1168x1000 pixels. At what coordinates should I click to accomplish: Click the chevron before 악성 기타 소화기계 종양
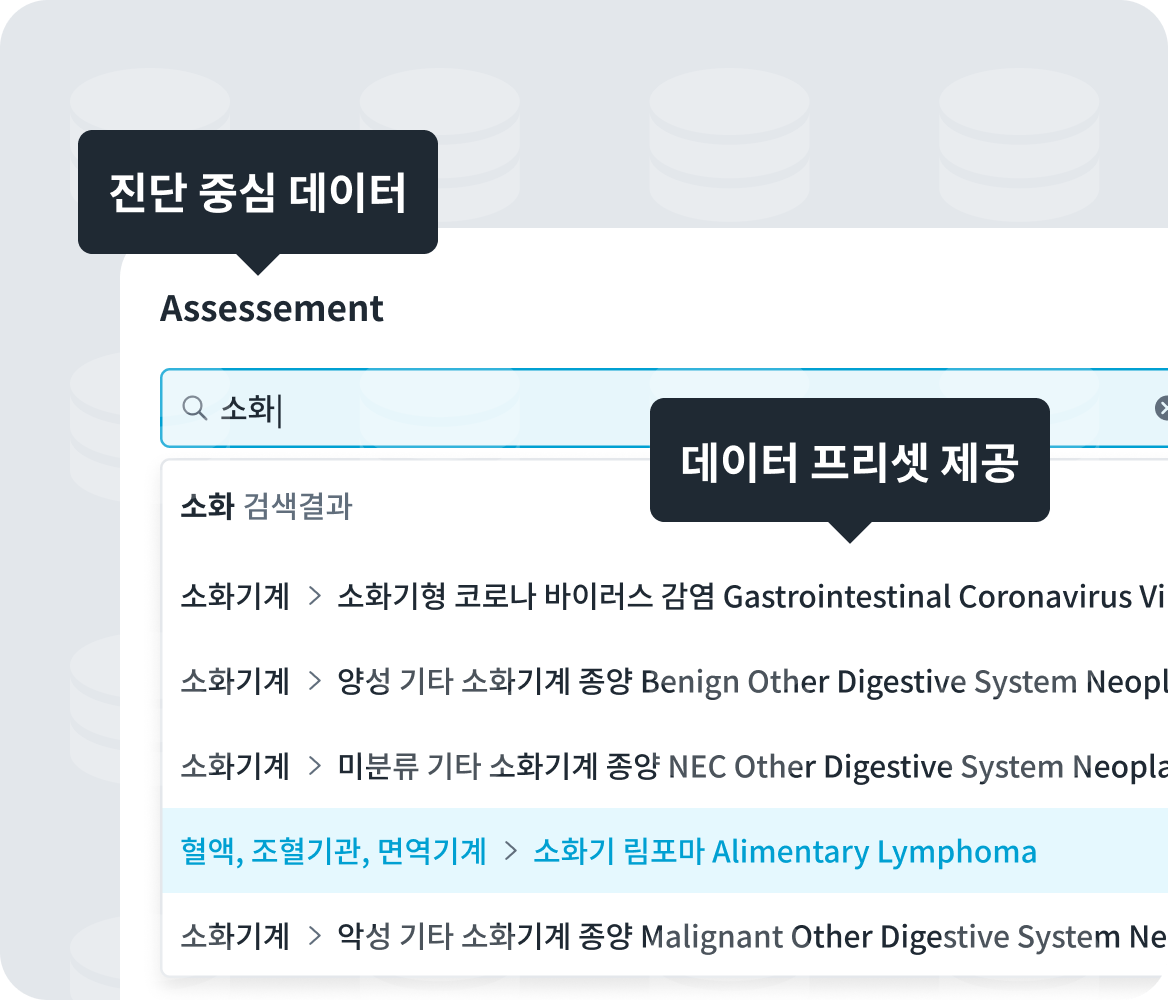[314, 937]
